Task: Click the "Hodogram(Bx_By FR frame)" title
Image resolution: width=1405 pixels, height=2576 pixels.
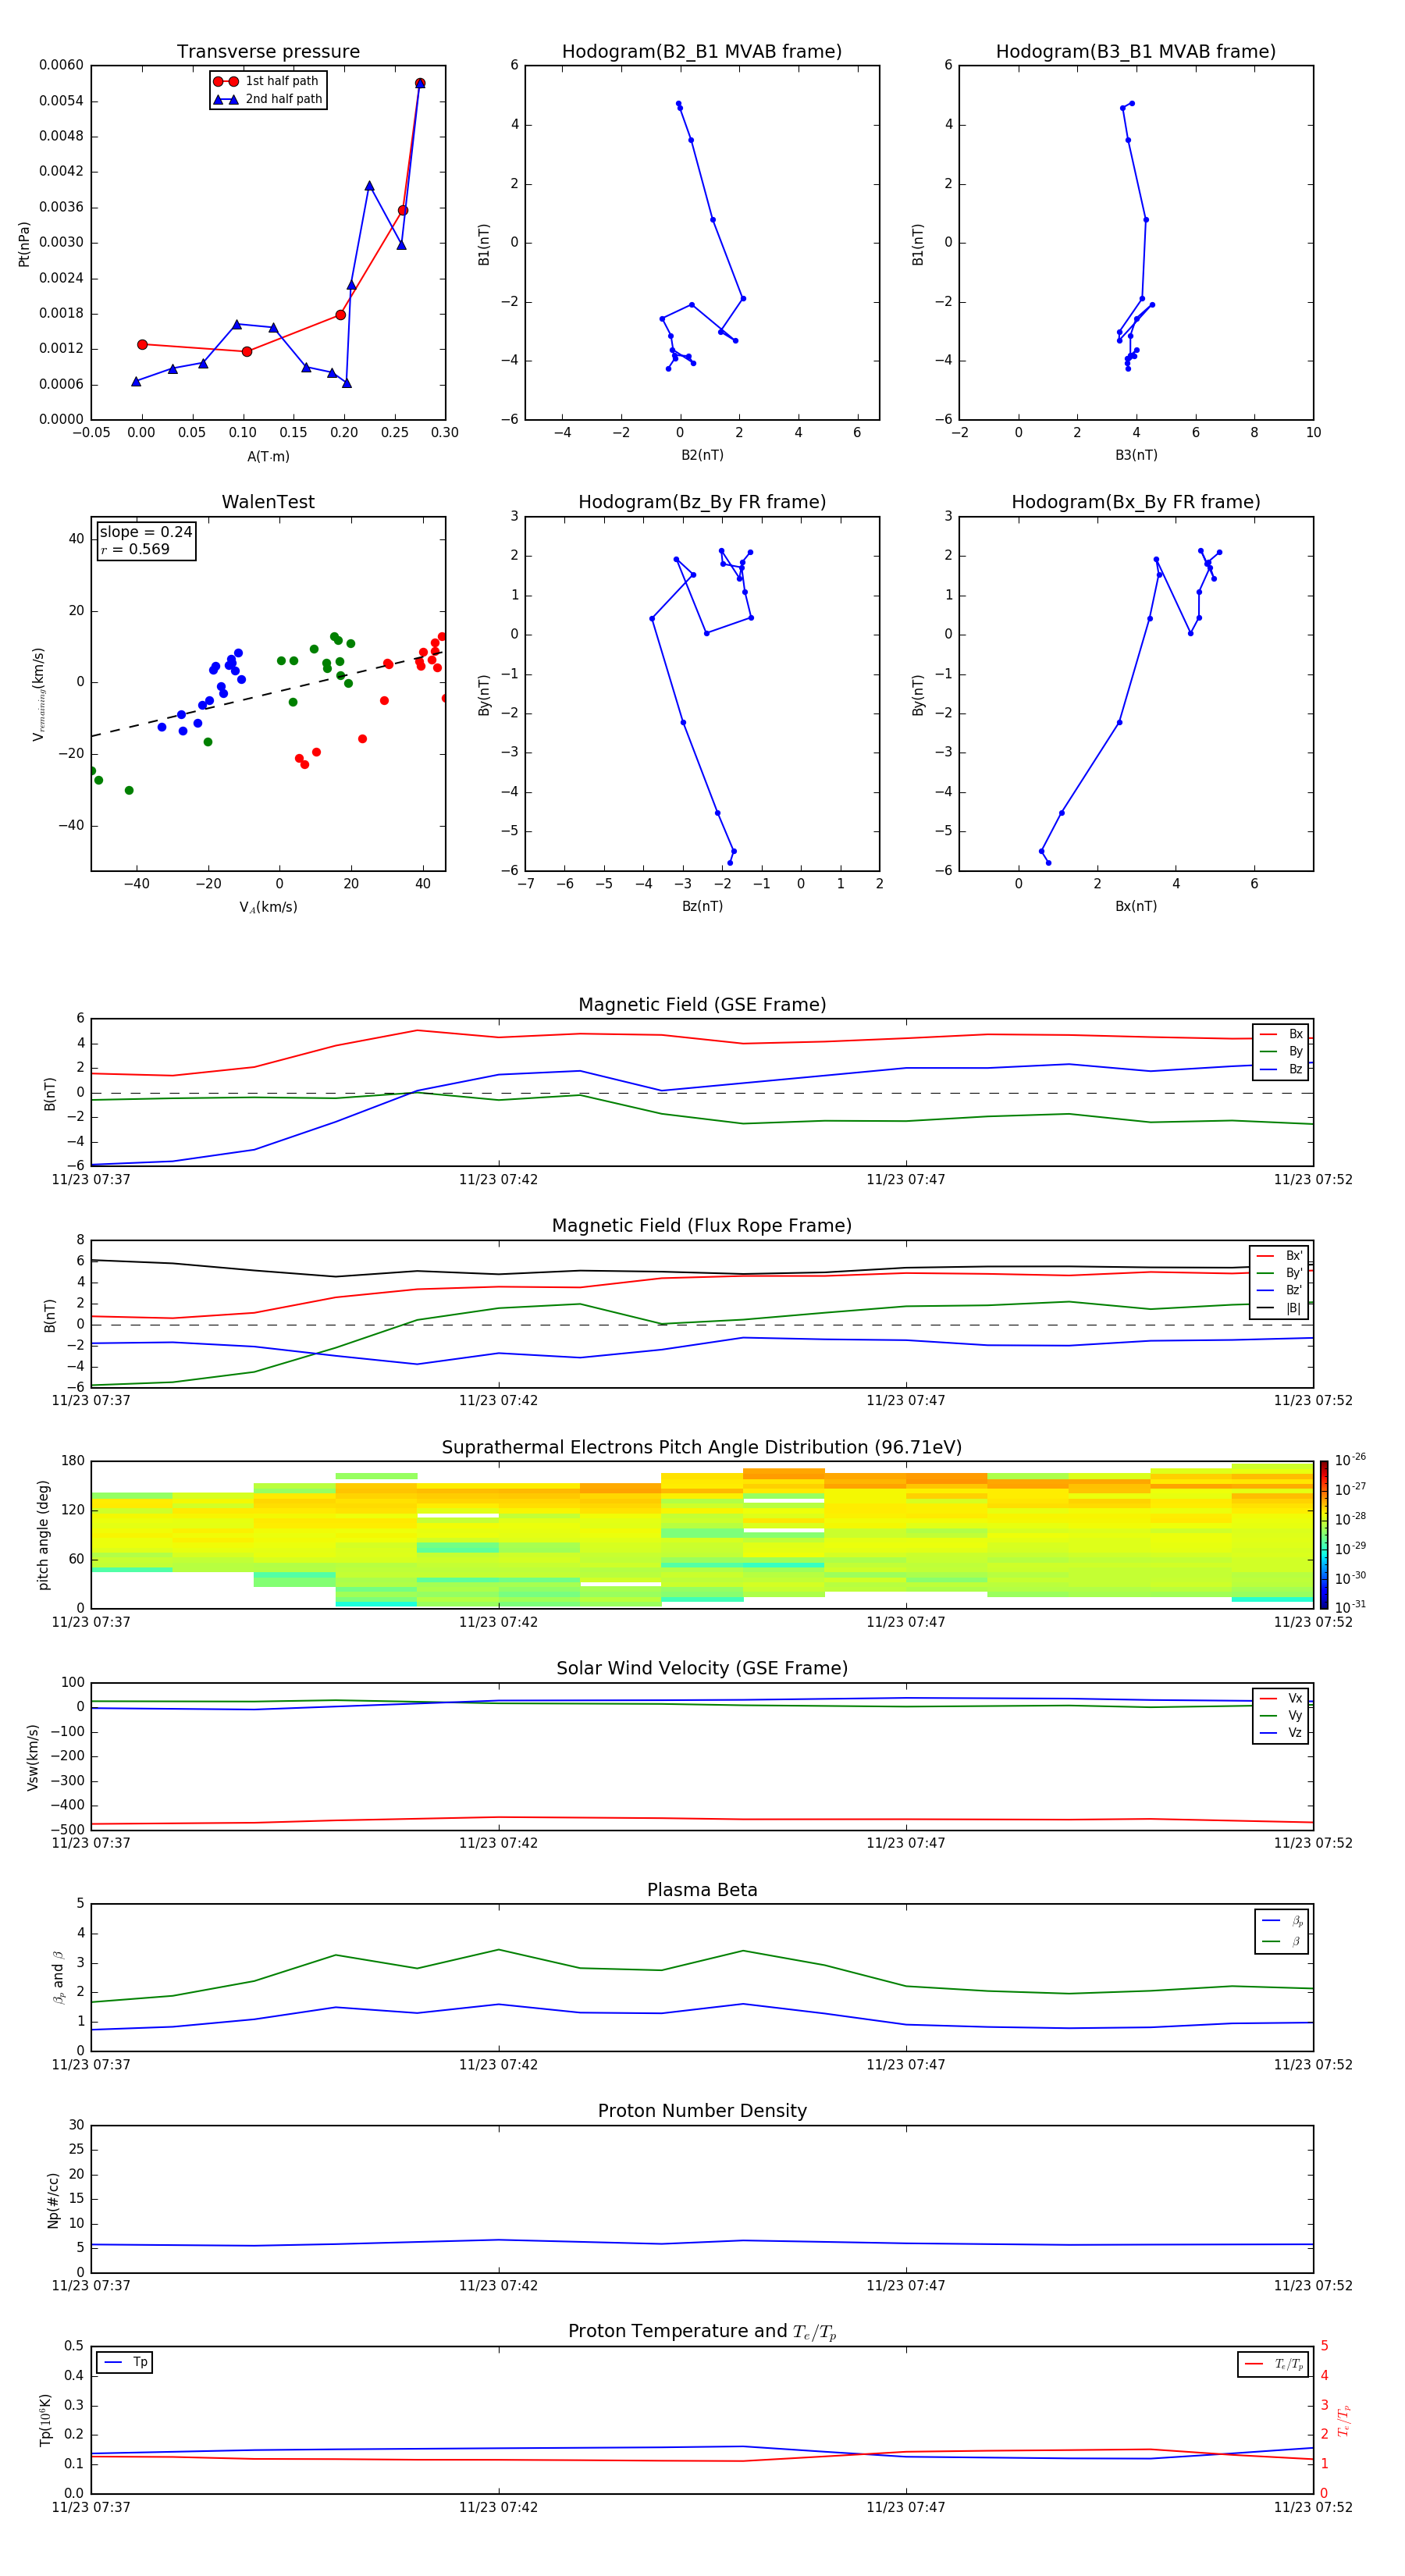Action: tap(1135, 502)
